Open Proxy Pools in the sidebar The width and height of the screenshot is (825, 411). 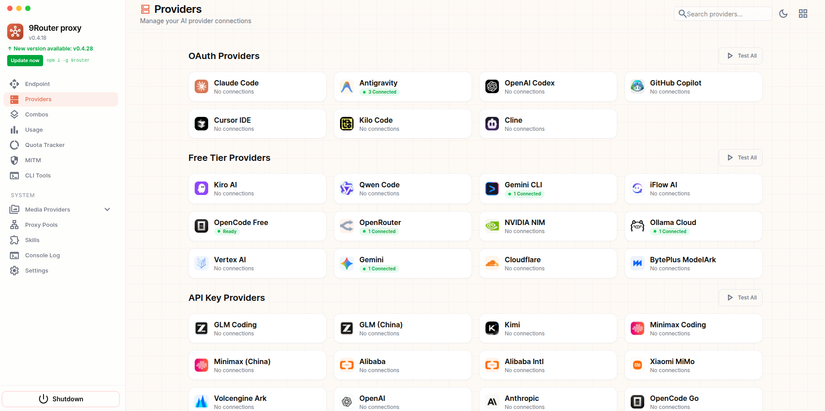tap(61, 225)
